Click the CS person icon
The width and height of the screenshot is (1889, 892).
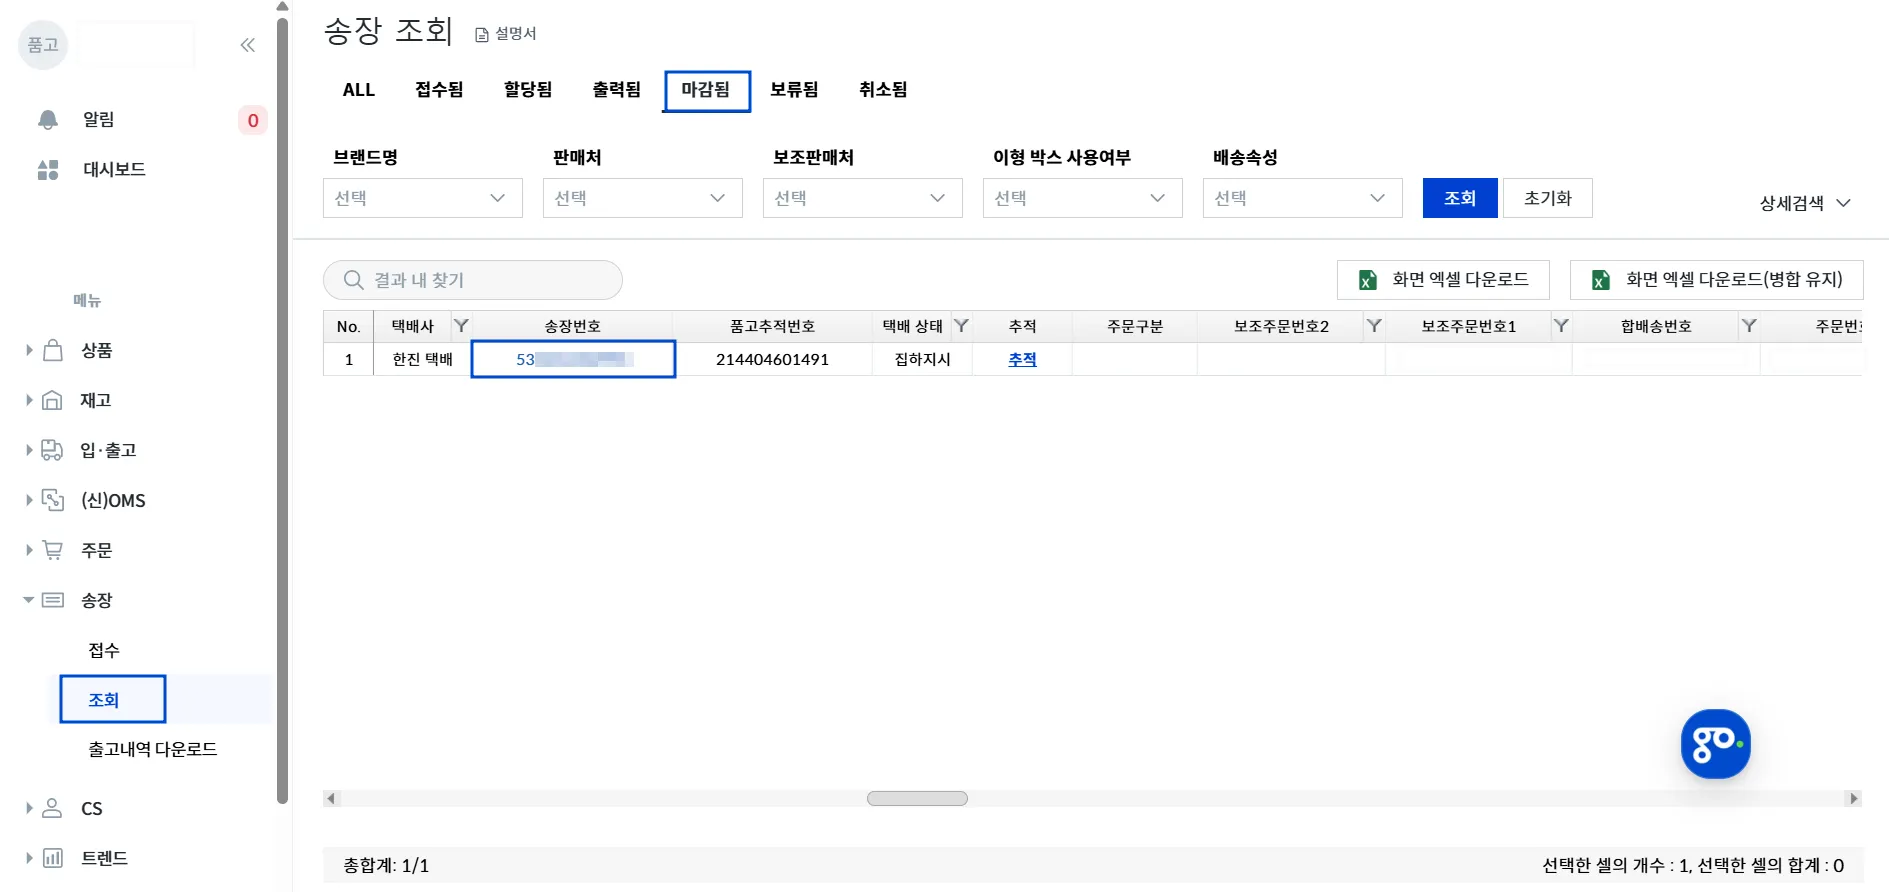point(53,808)
